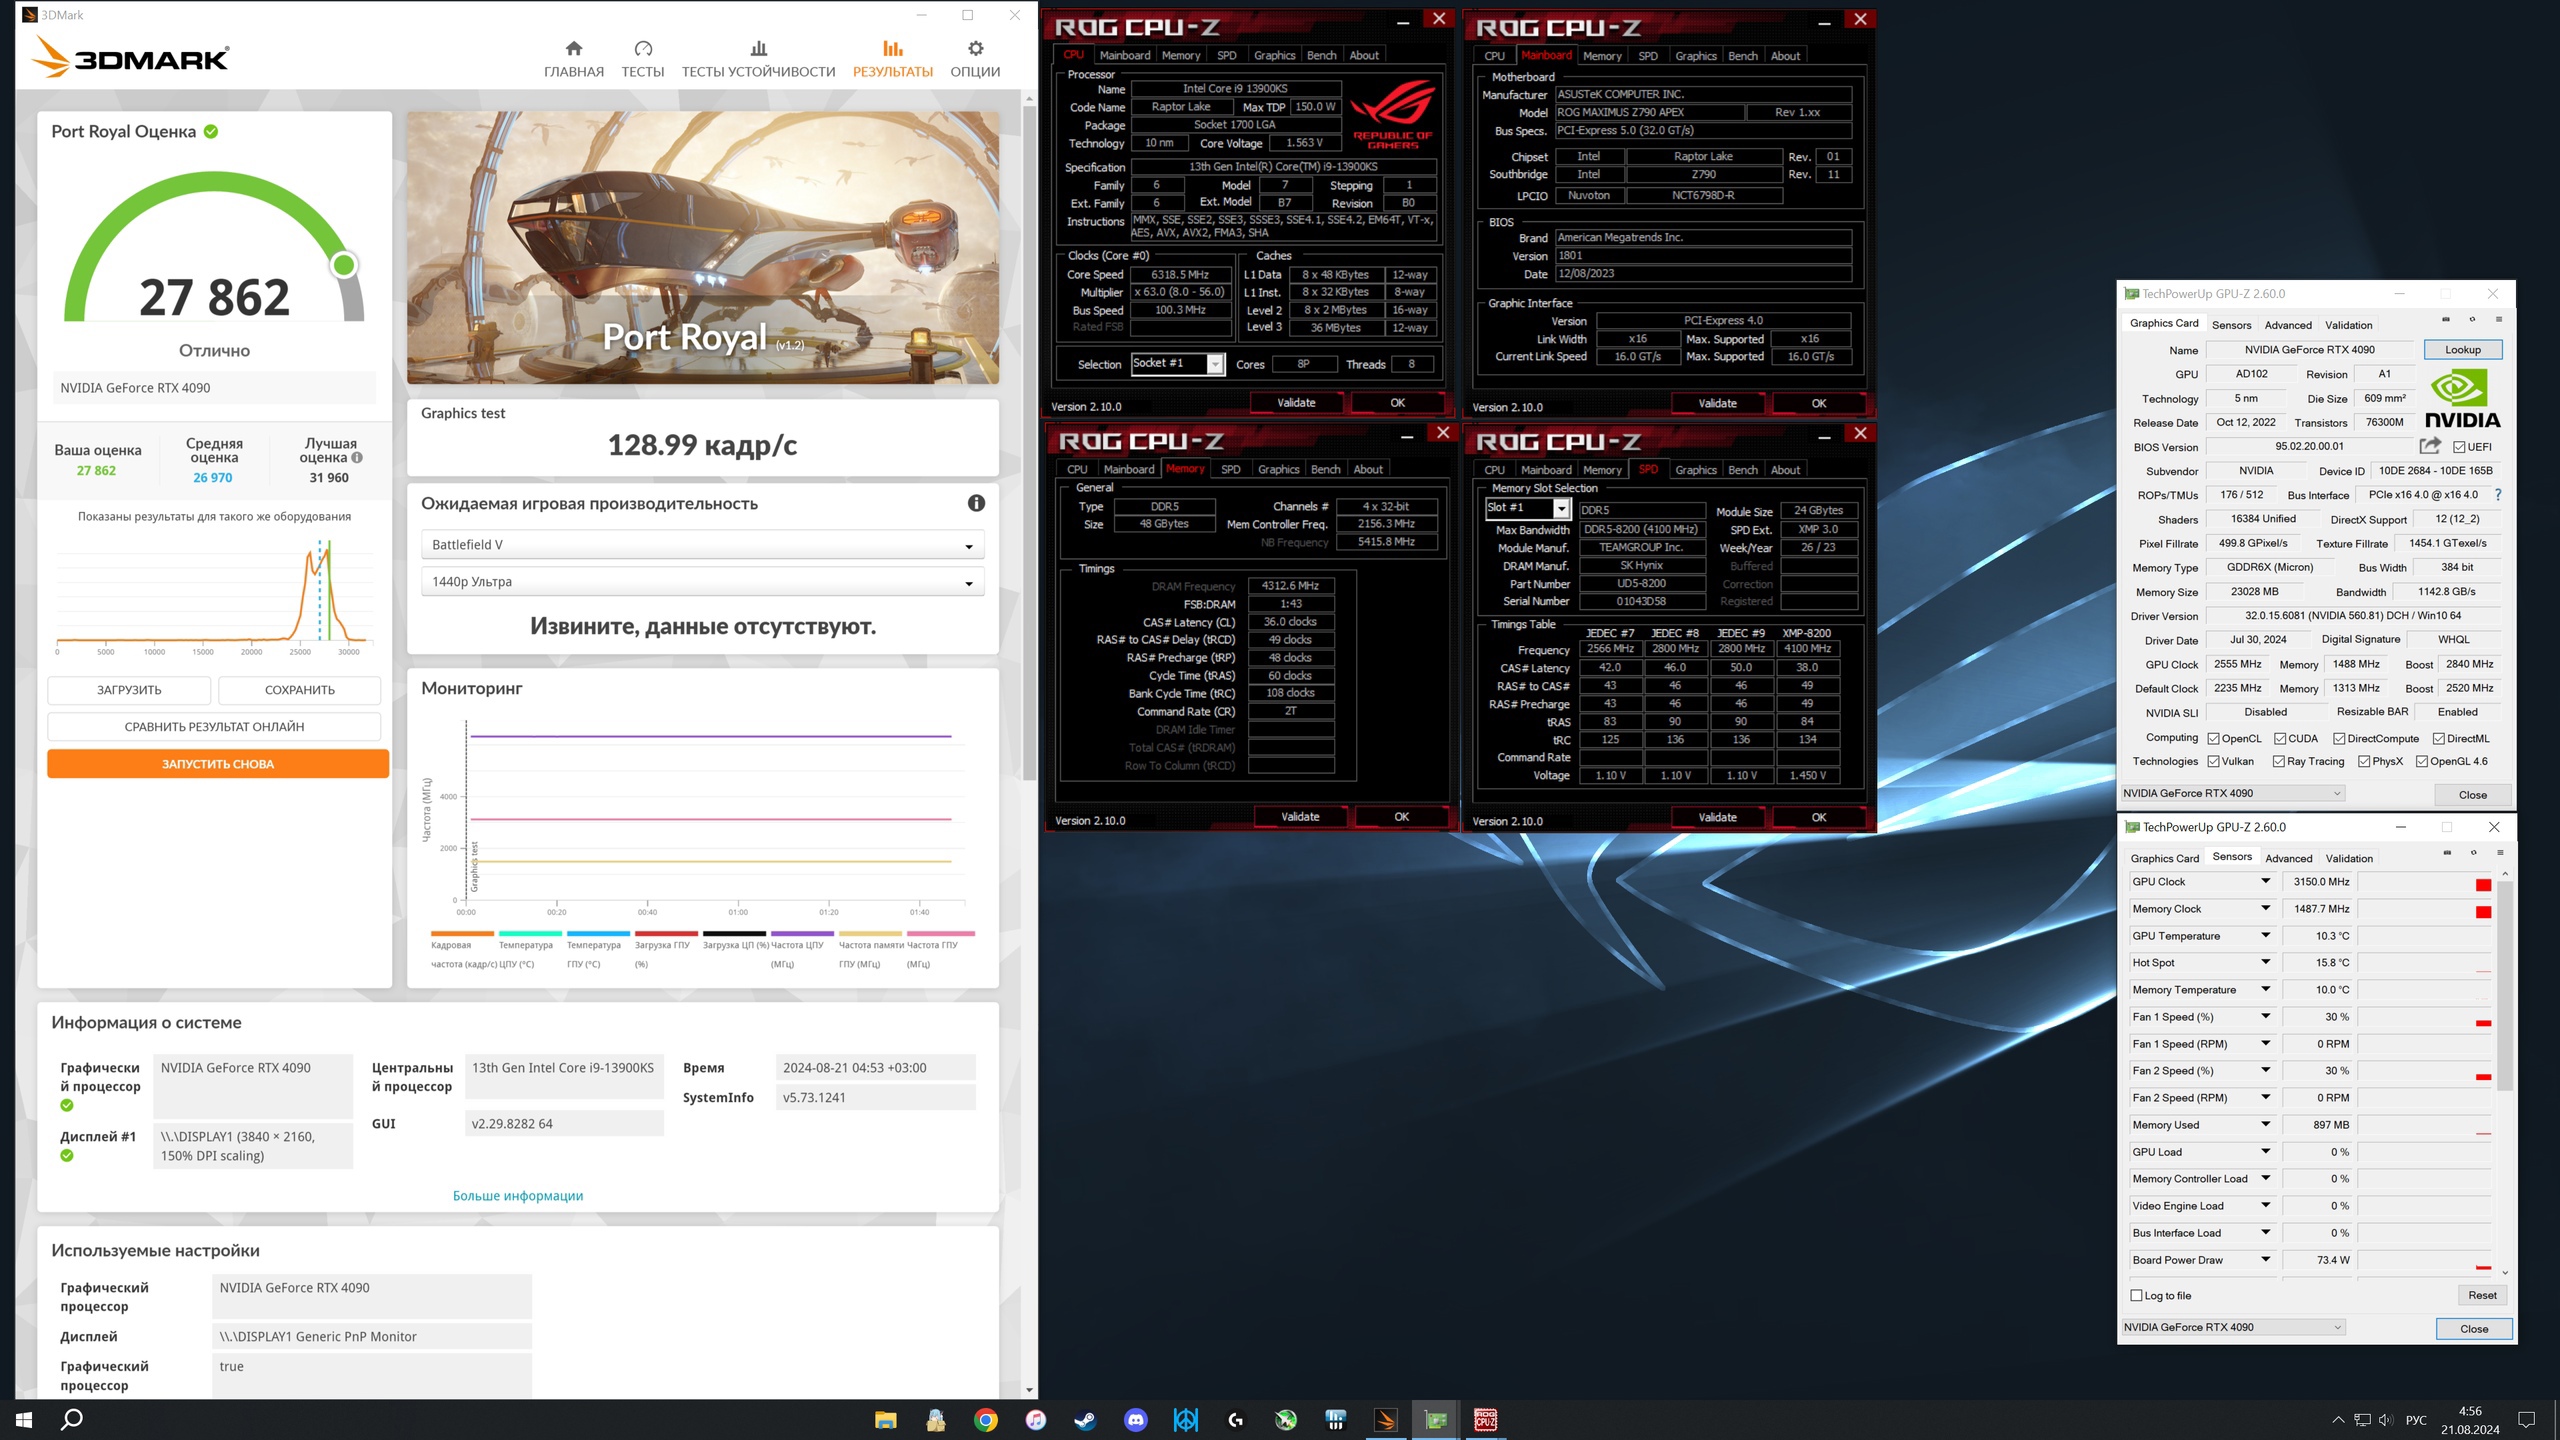2560x1440 pixels.
Task: Switch to ROG CPU-Z taskbar icon
Action: pos(1485,1419)
